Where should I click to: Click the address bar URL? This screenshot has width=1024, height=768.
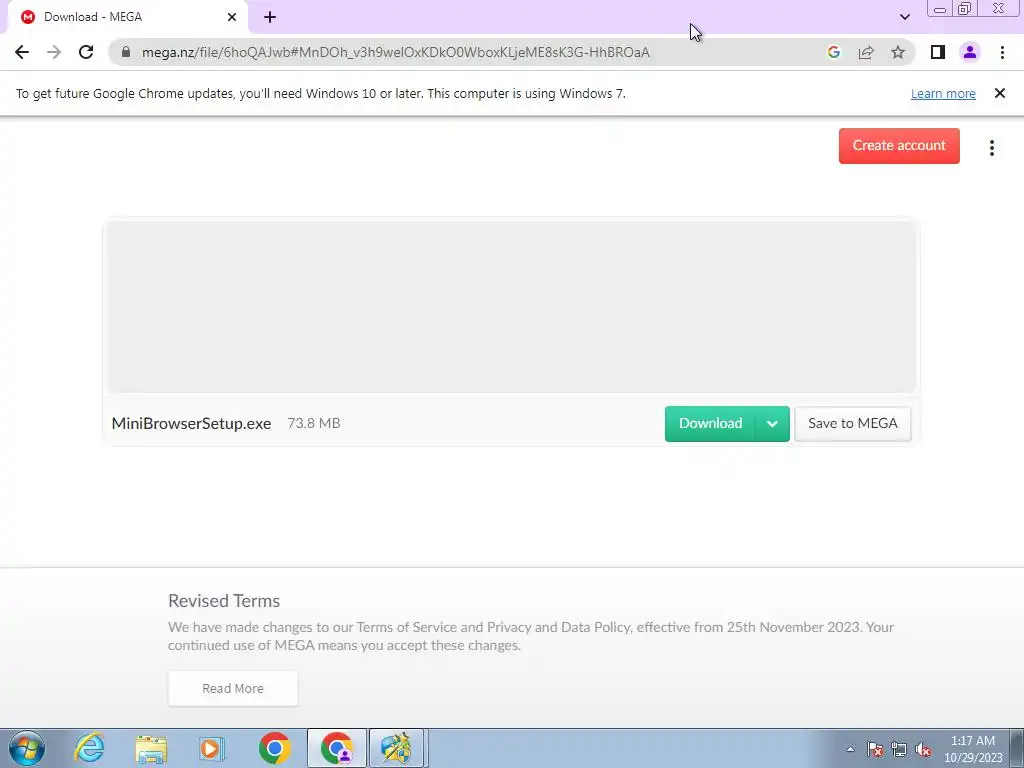(x=396, y=52)
